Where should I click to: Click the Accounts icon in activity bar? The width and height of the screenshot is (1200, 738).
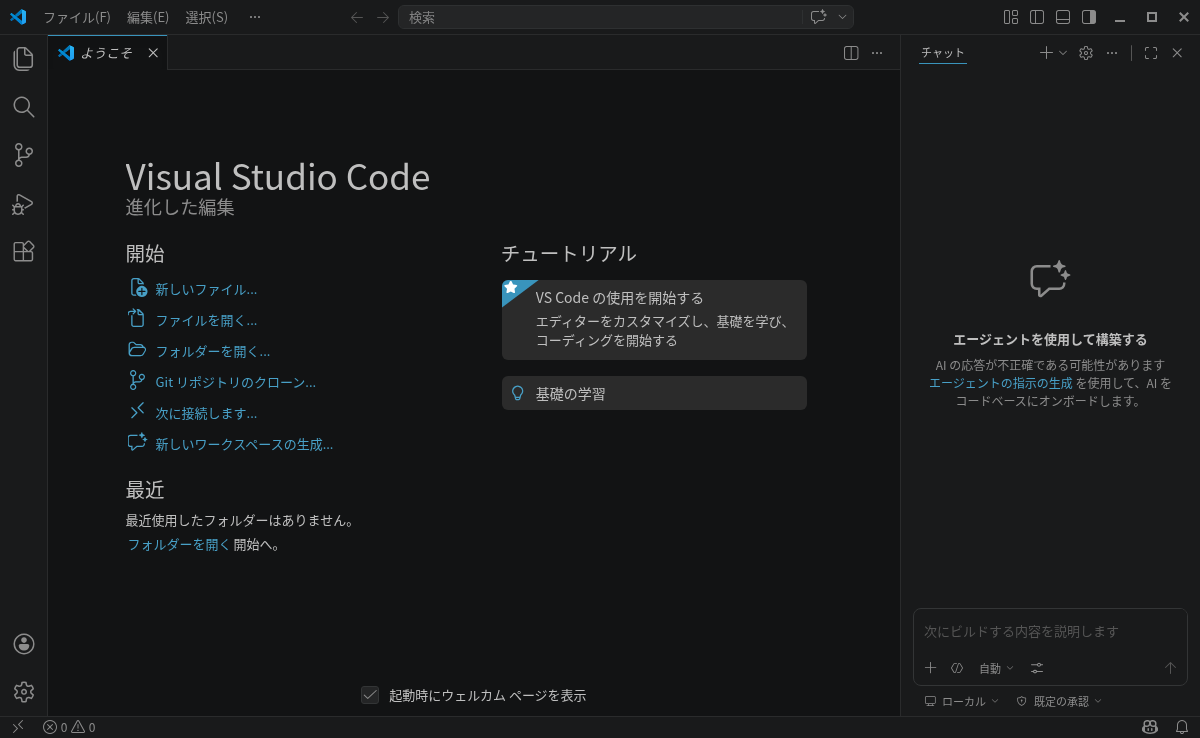pos(24,644)
